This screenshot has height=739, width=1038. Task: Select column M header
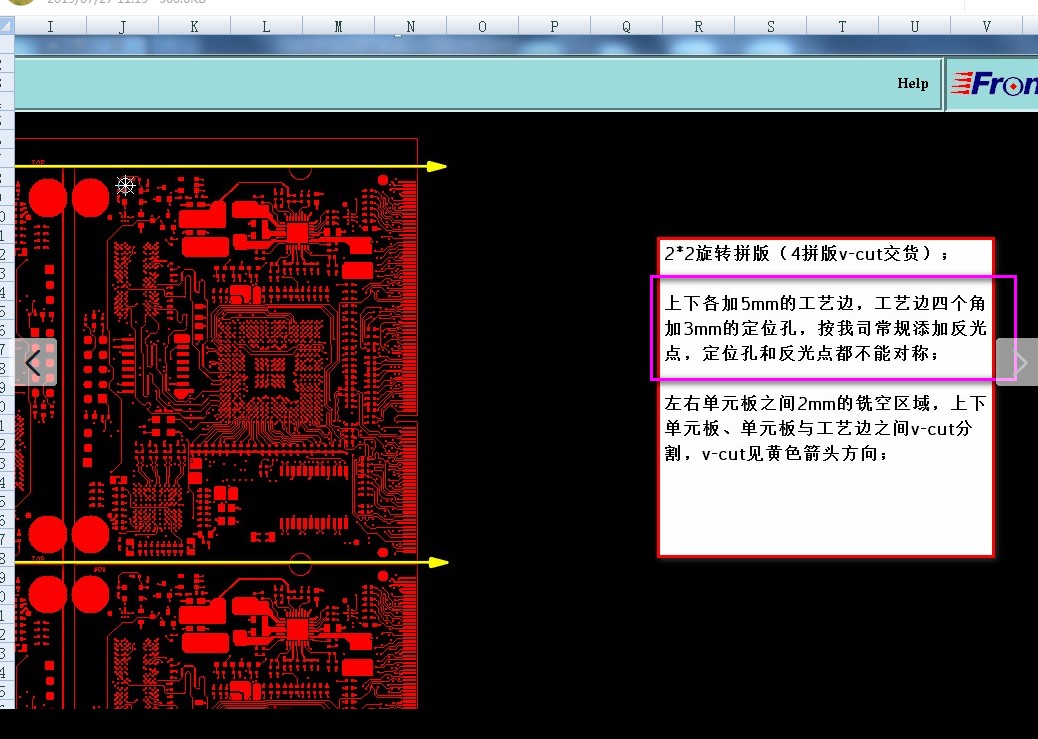(338, 26)
